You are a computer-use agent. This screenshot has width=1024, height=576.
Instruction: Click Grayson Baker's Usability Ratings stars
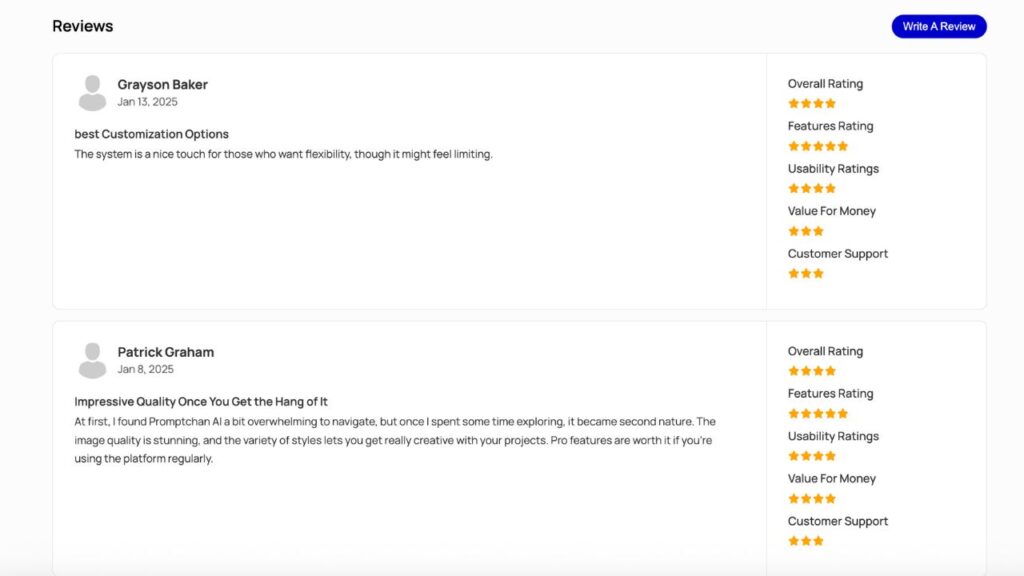(x=811, y=188)
